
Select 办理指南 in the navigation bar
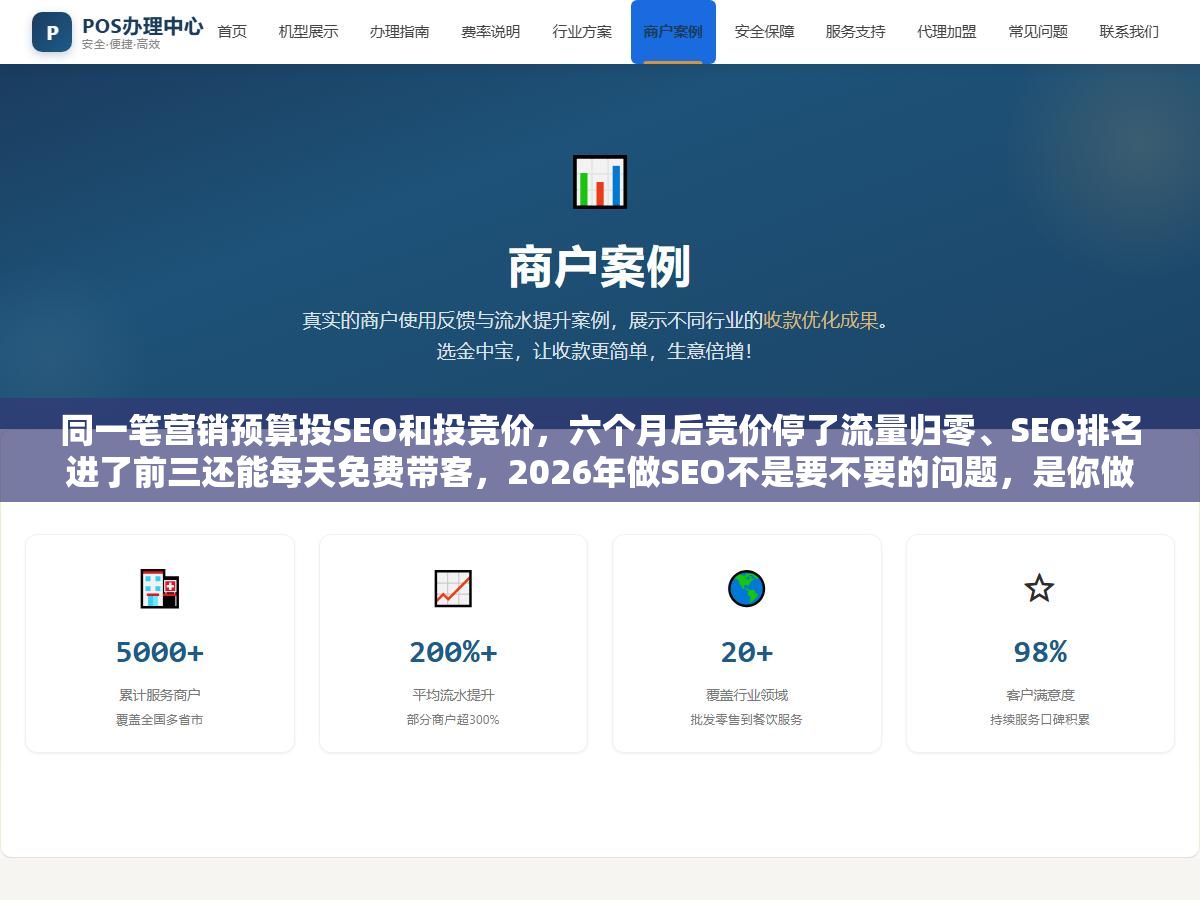(399, 32)
